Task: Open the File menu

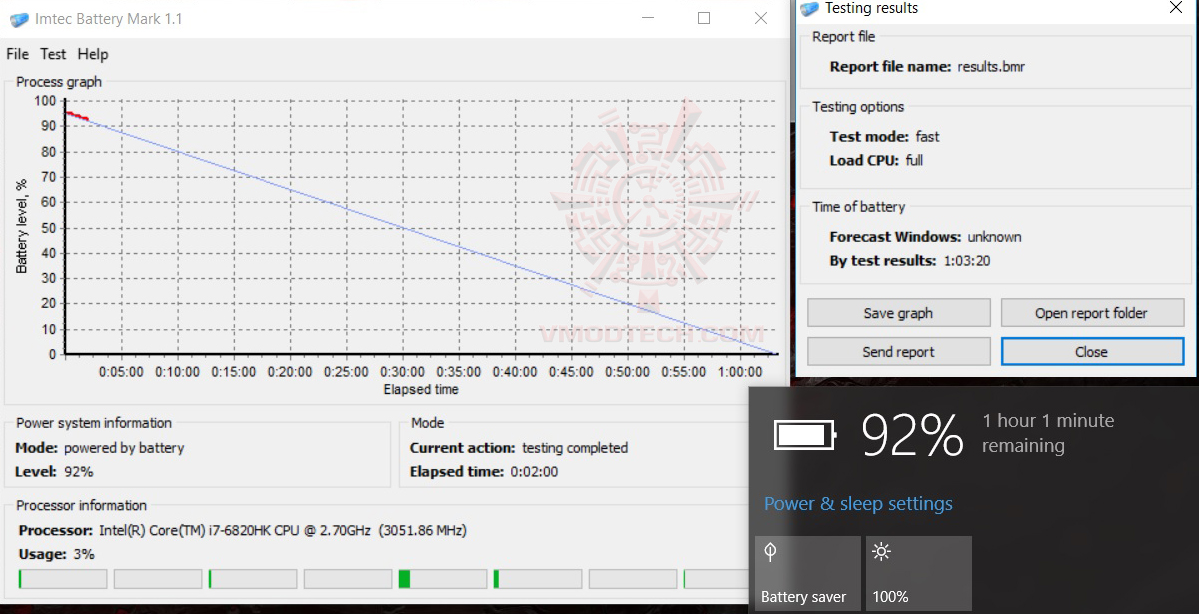Action: 16,54
